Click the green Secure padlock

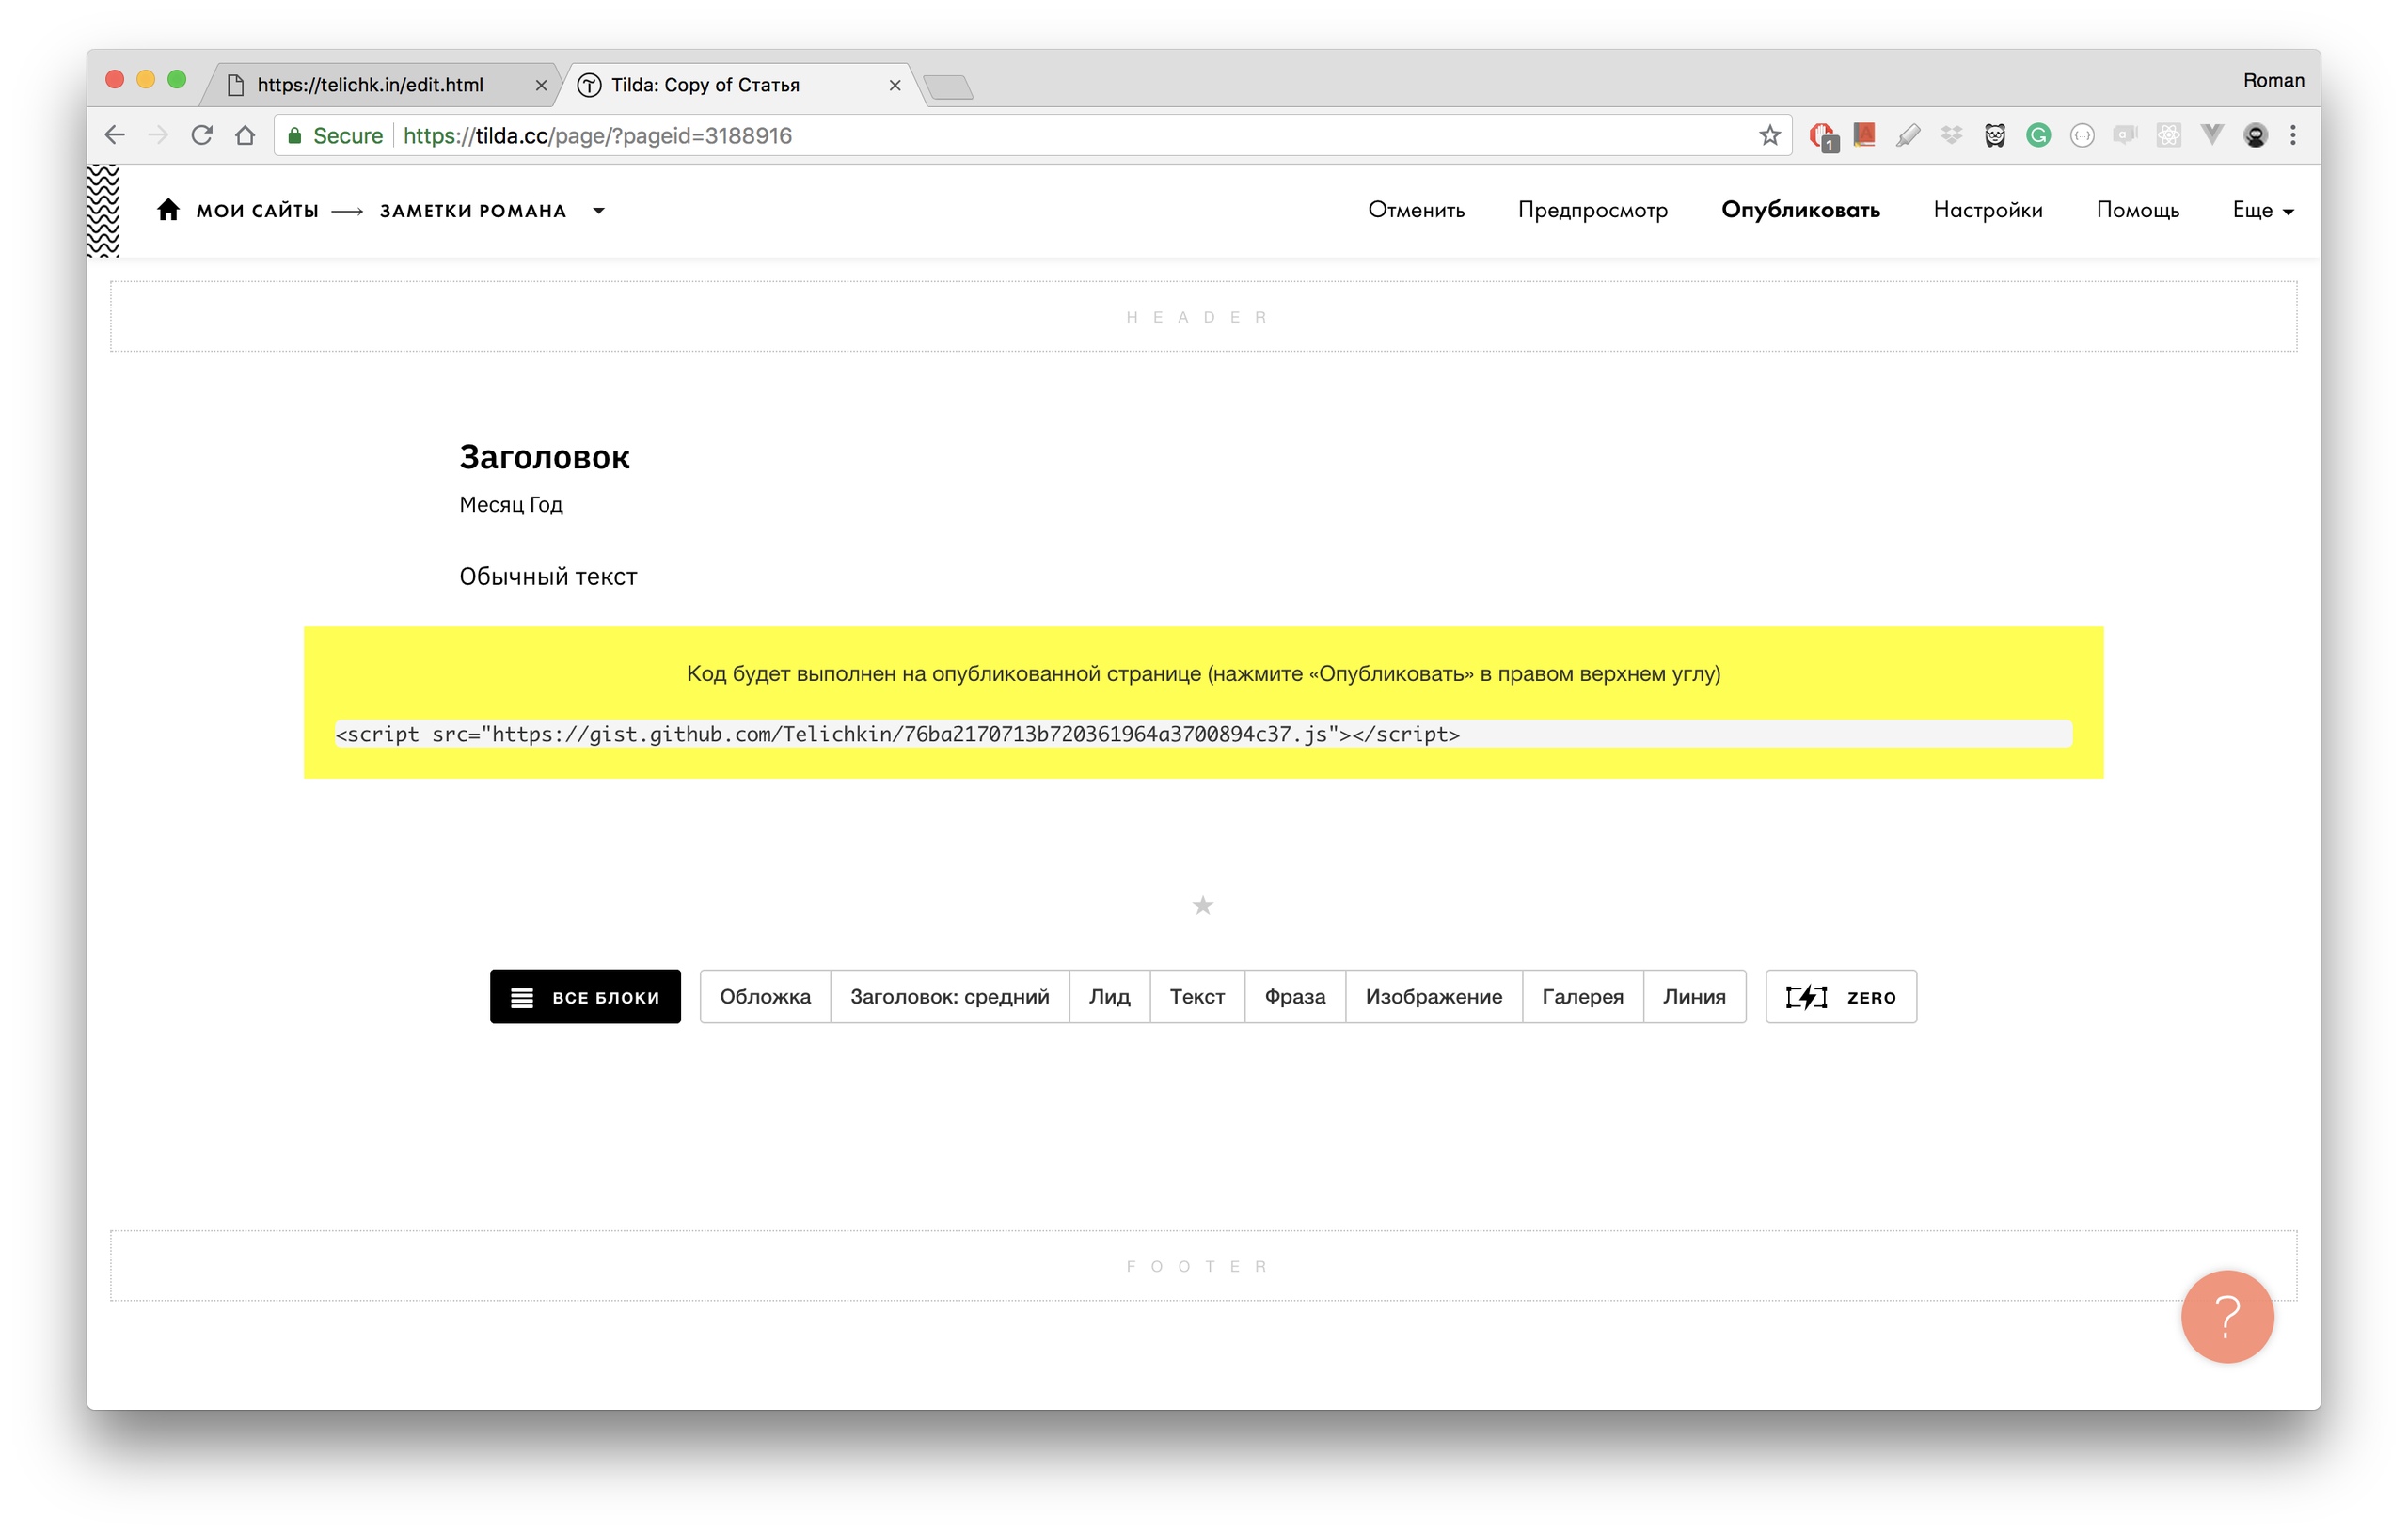pos(294,136)
